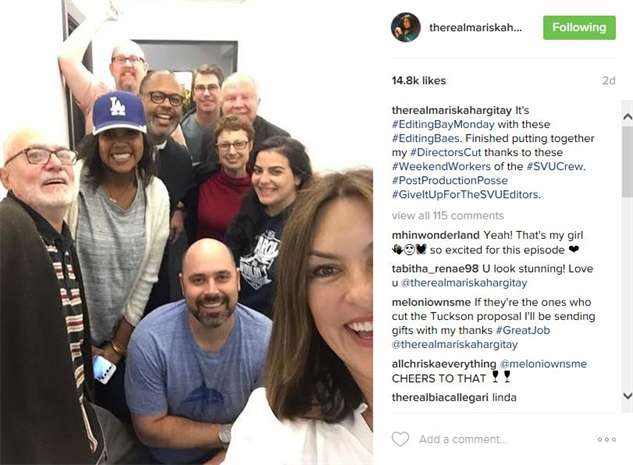Open the three-dot more options menu
The image size is (633, 465).
(607, 440)
